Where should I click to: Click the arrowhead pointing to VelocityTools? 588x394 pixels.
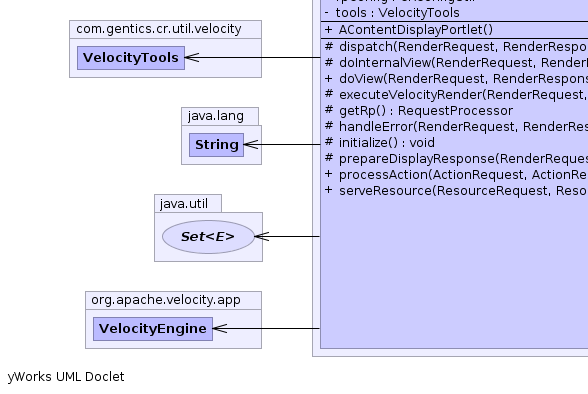coord(192,57)
